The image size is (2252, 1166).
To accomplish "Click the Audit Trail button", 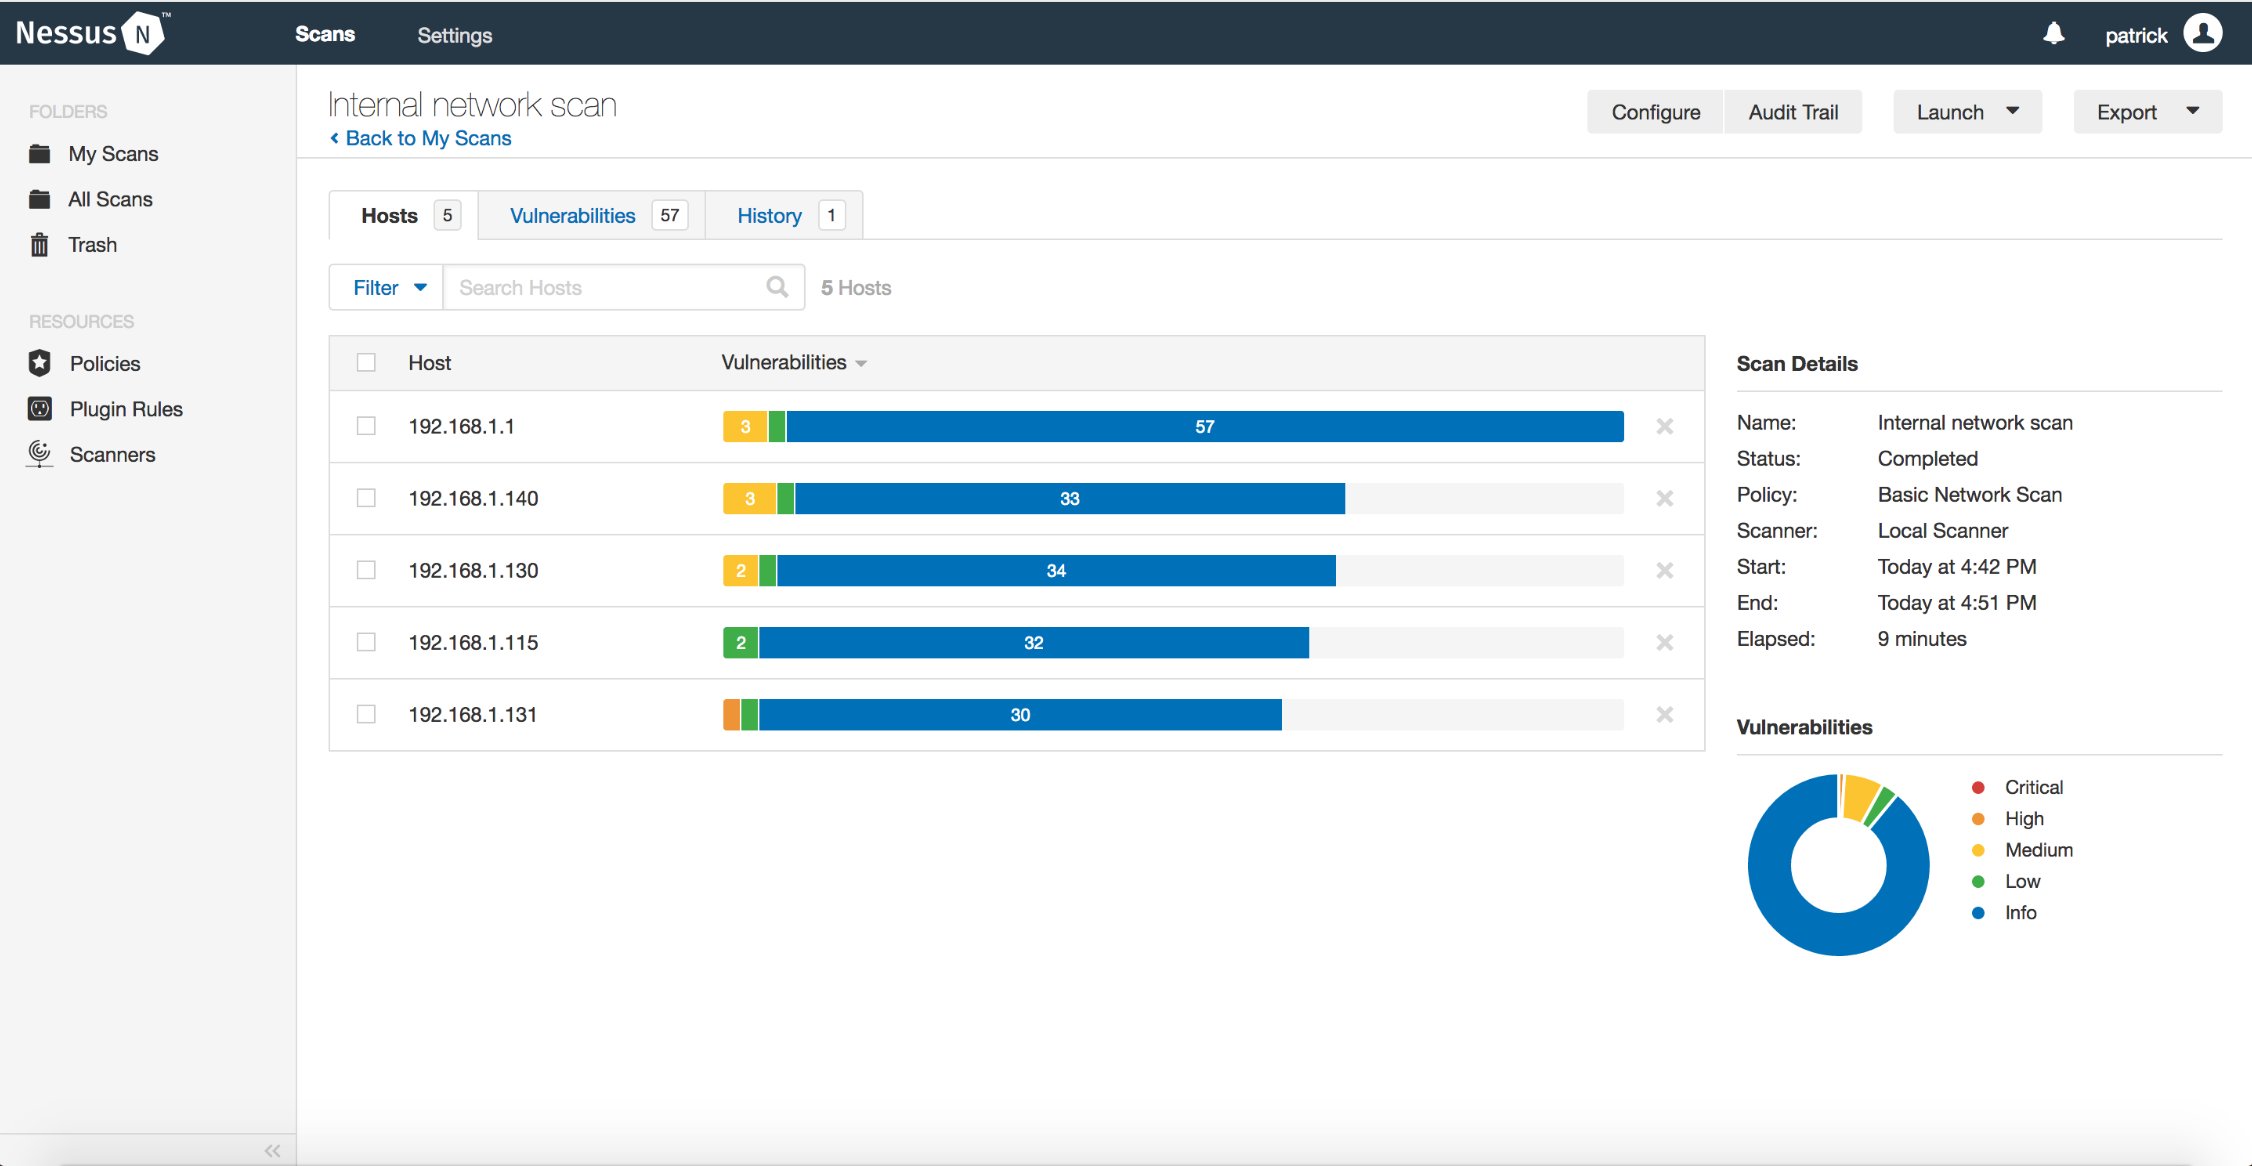I will pyautogui.click(x=1792, y=112).
